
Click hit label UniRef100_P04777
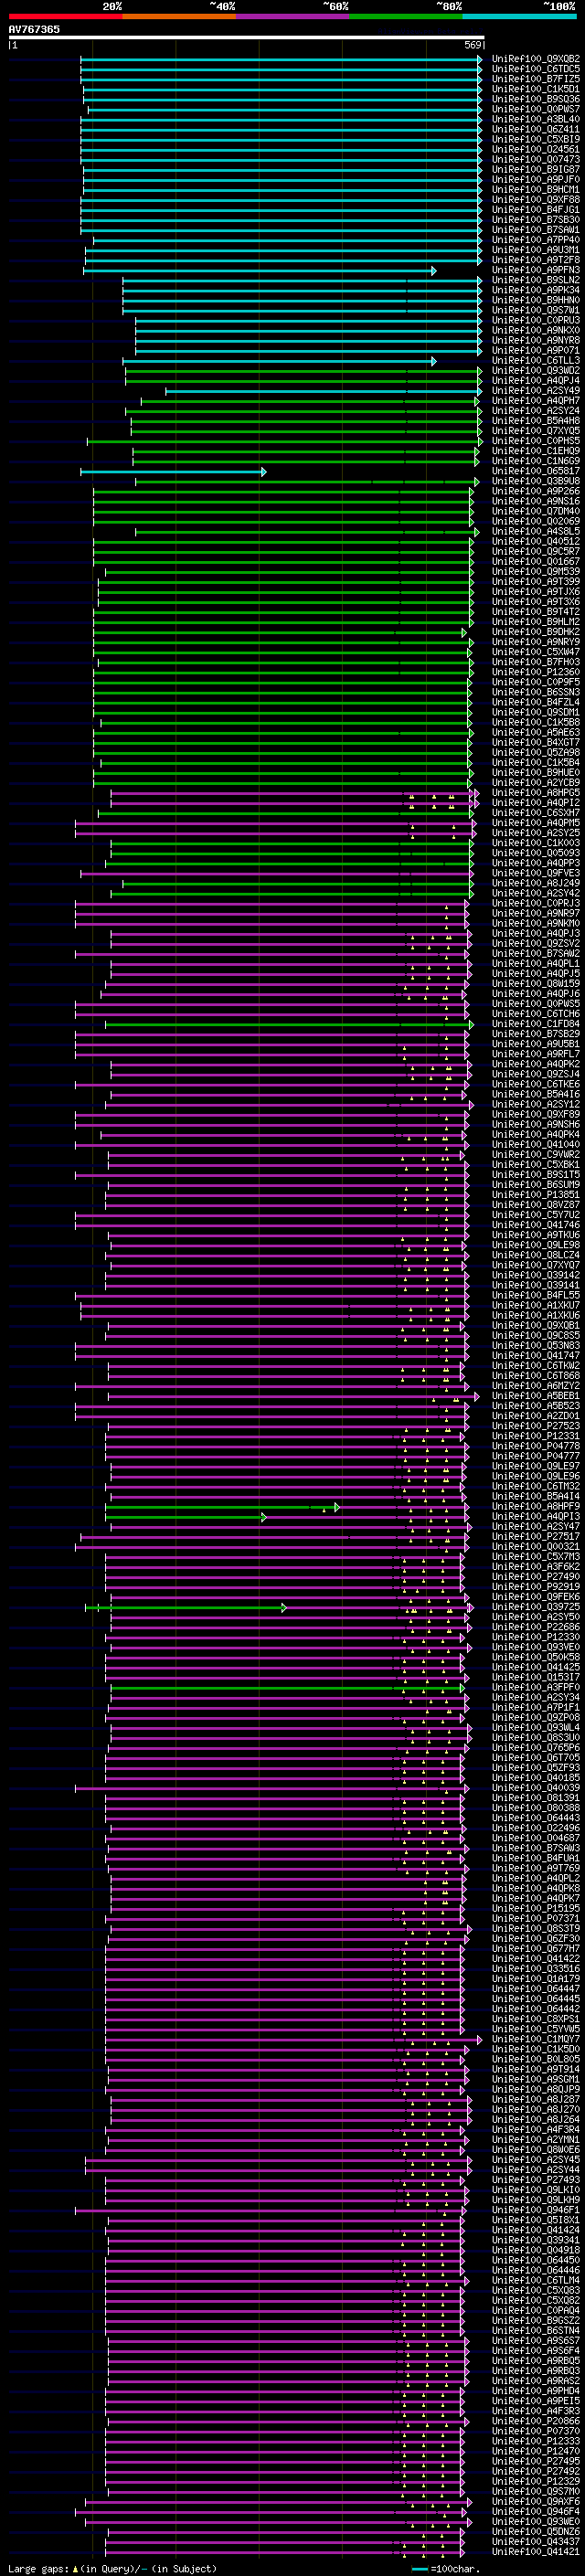pos(536,1456)
